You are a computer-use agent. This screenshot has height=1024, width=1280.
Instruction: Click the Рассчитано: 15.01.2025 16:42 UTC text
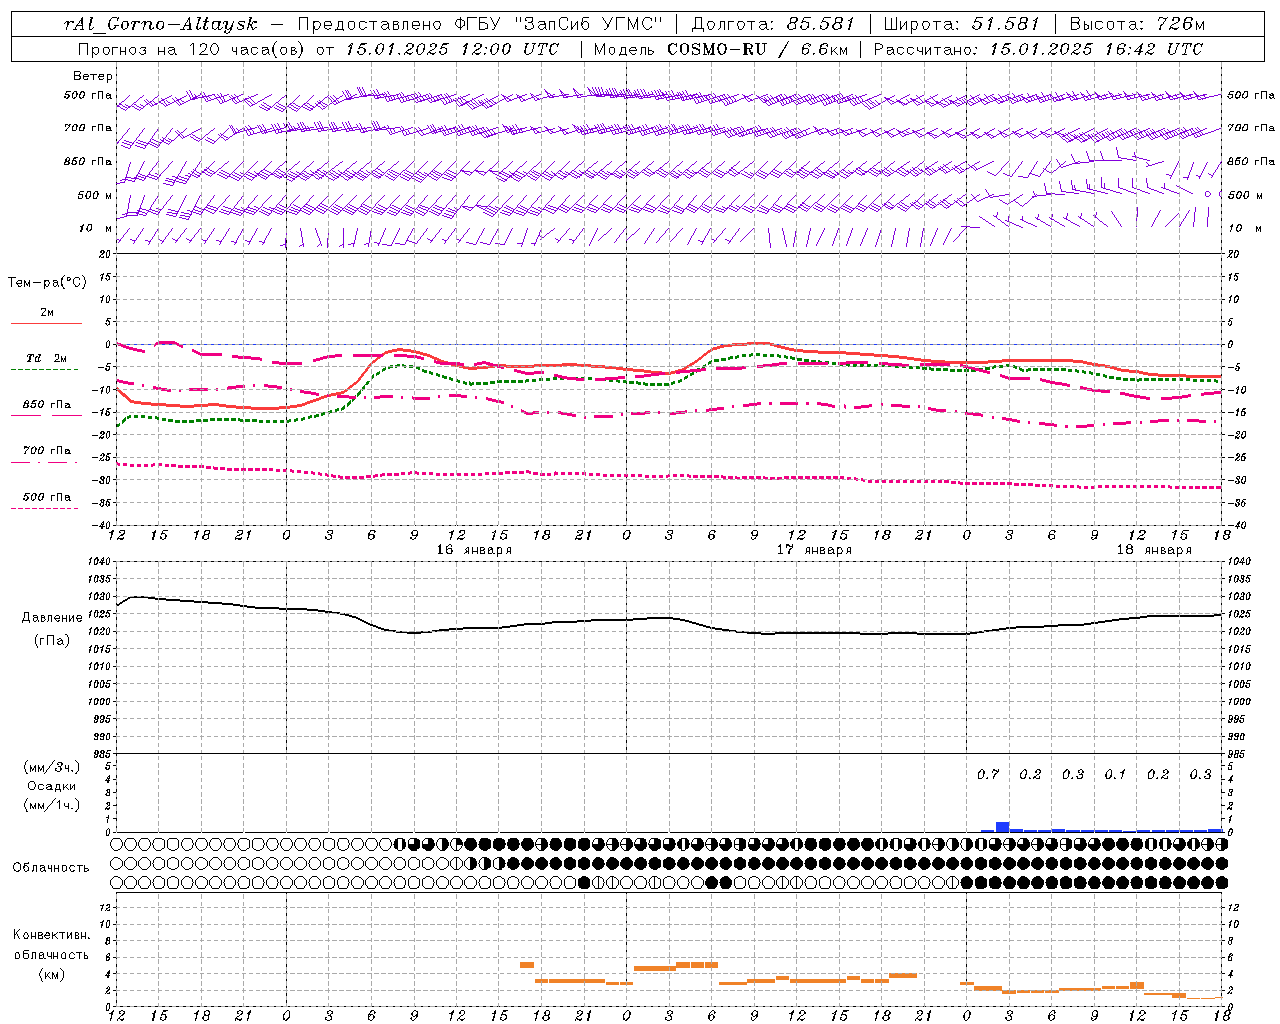(x=1039, y=49)
